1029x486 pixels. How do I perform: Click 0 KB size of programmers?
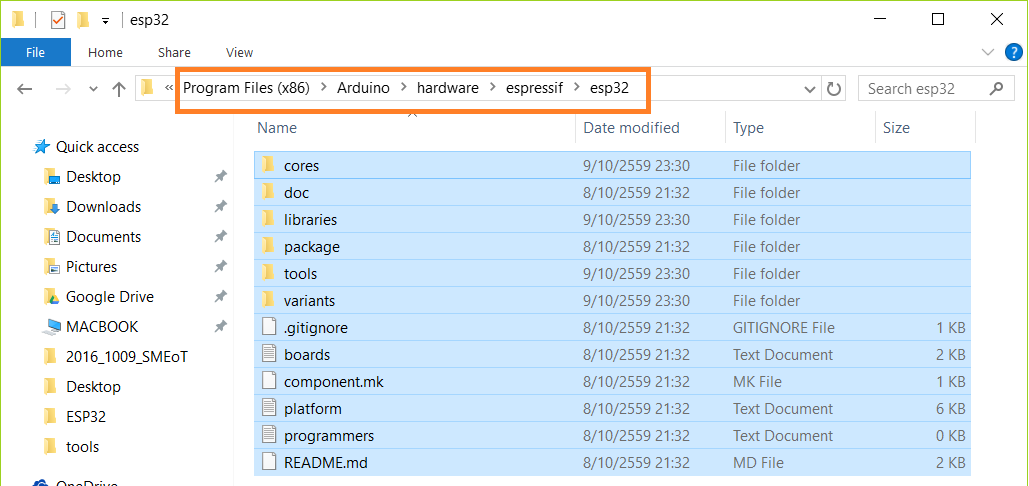click(950, 435)
